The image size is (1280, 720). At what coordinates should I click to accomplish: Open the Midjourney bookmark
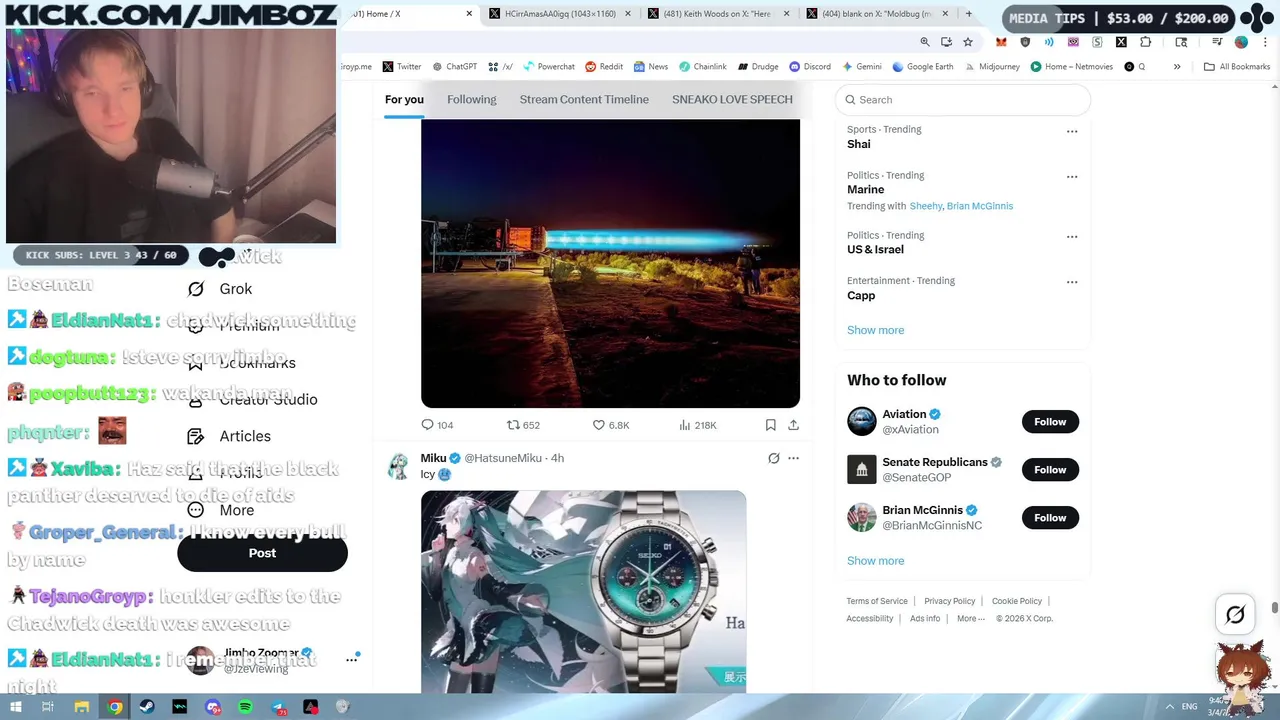[x=992, y=67]
